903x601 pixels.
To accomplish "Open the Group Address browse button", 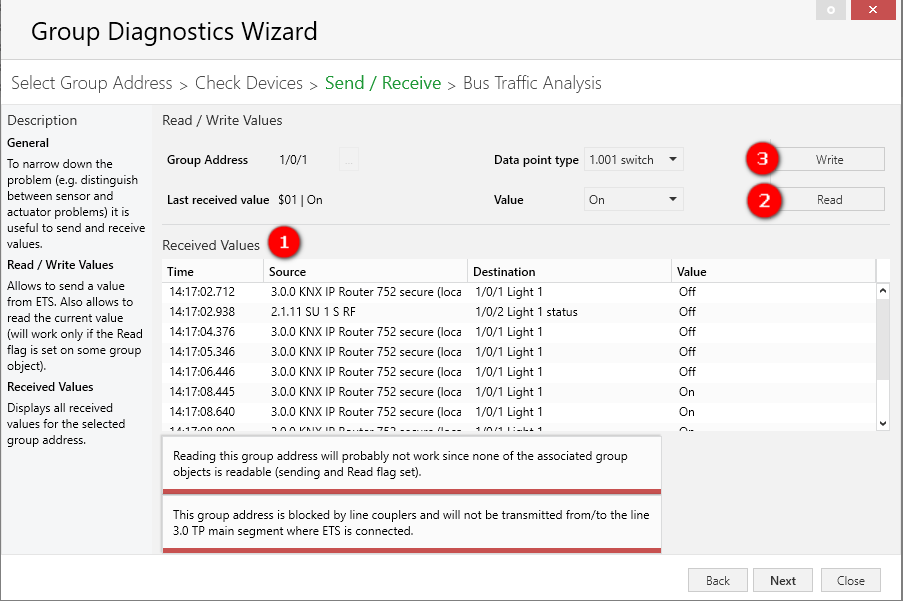I will click(348, 160).
